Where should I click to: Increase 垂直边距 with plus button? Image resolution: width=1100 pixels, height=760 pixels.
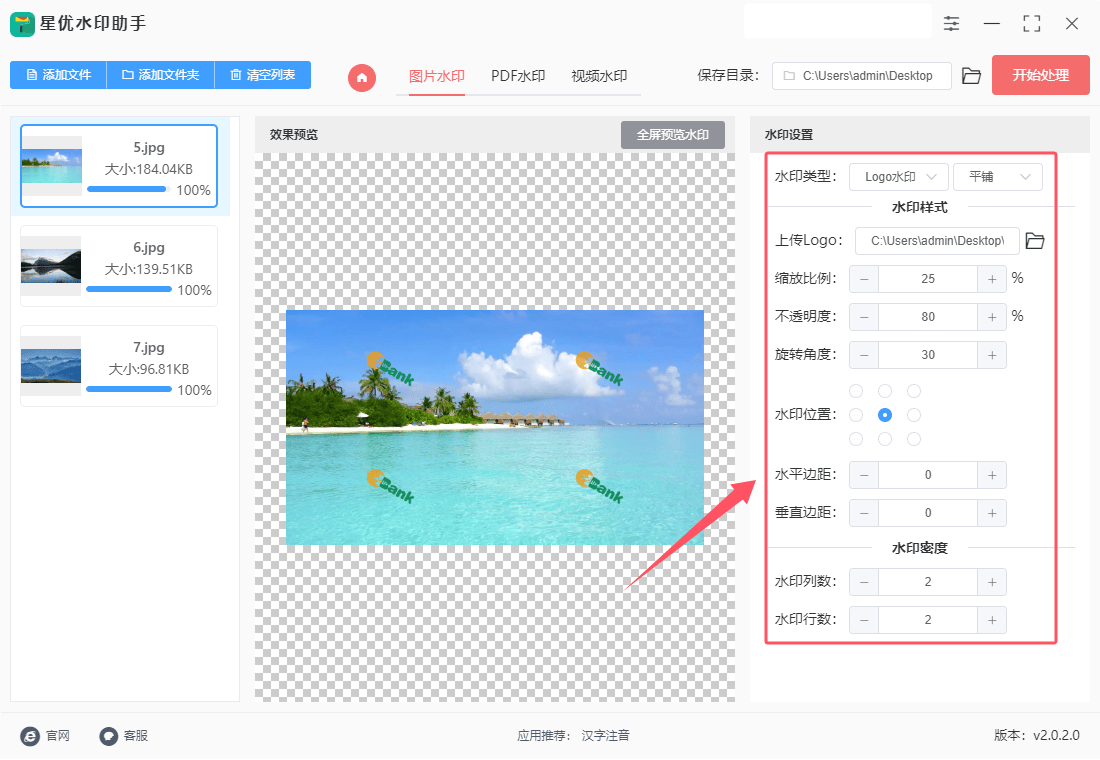[992, 513]
